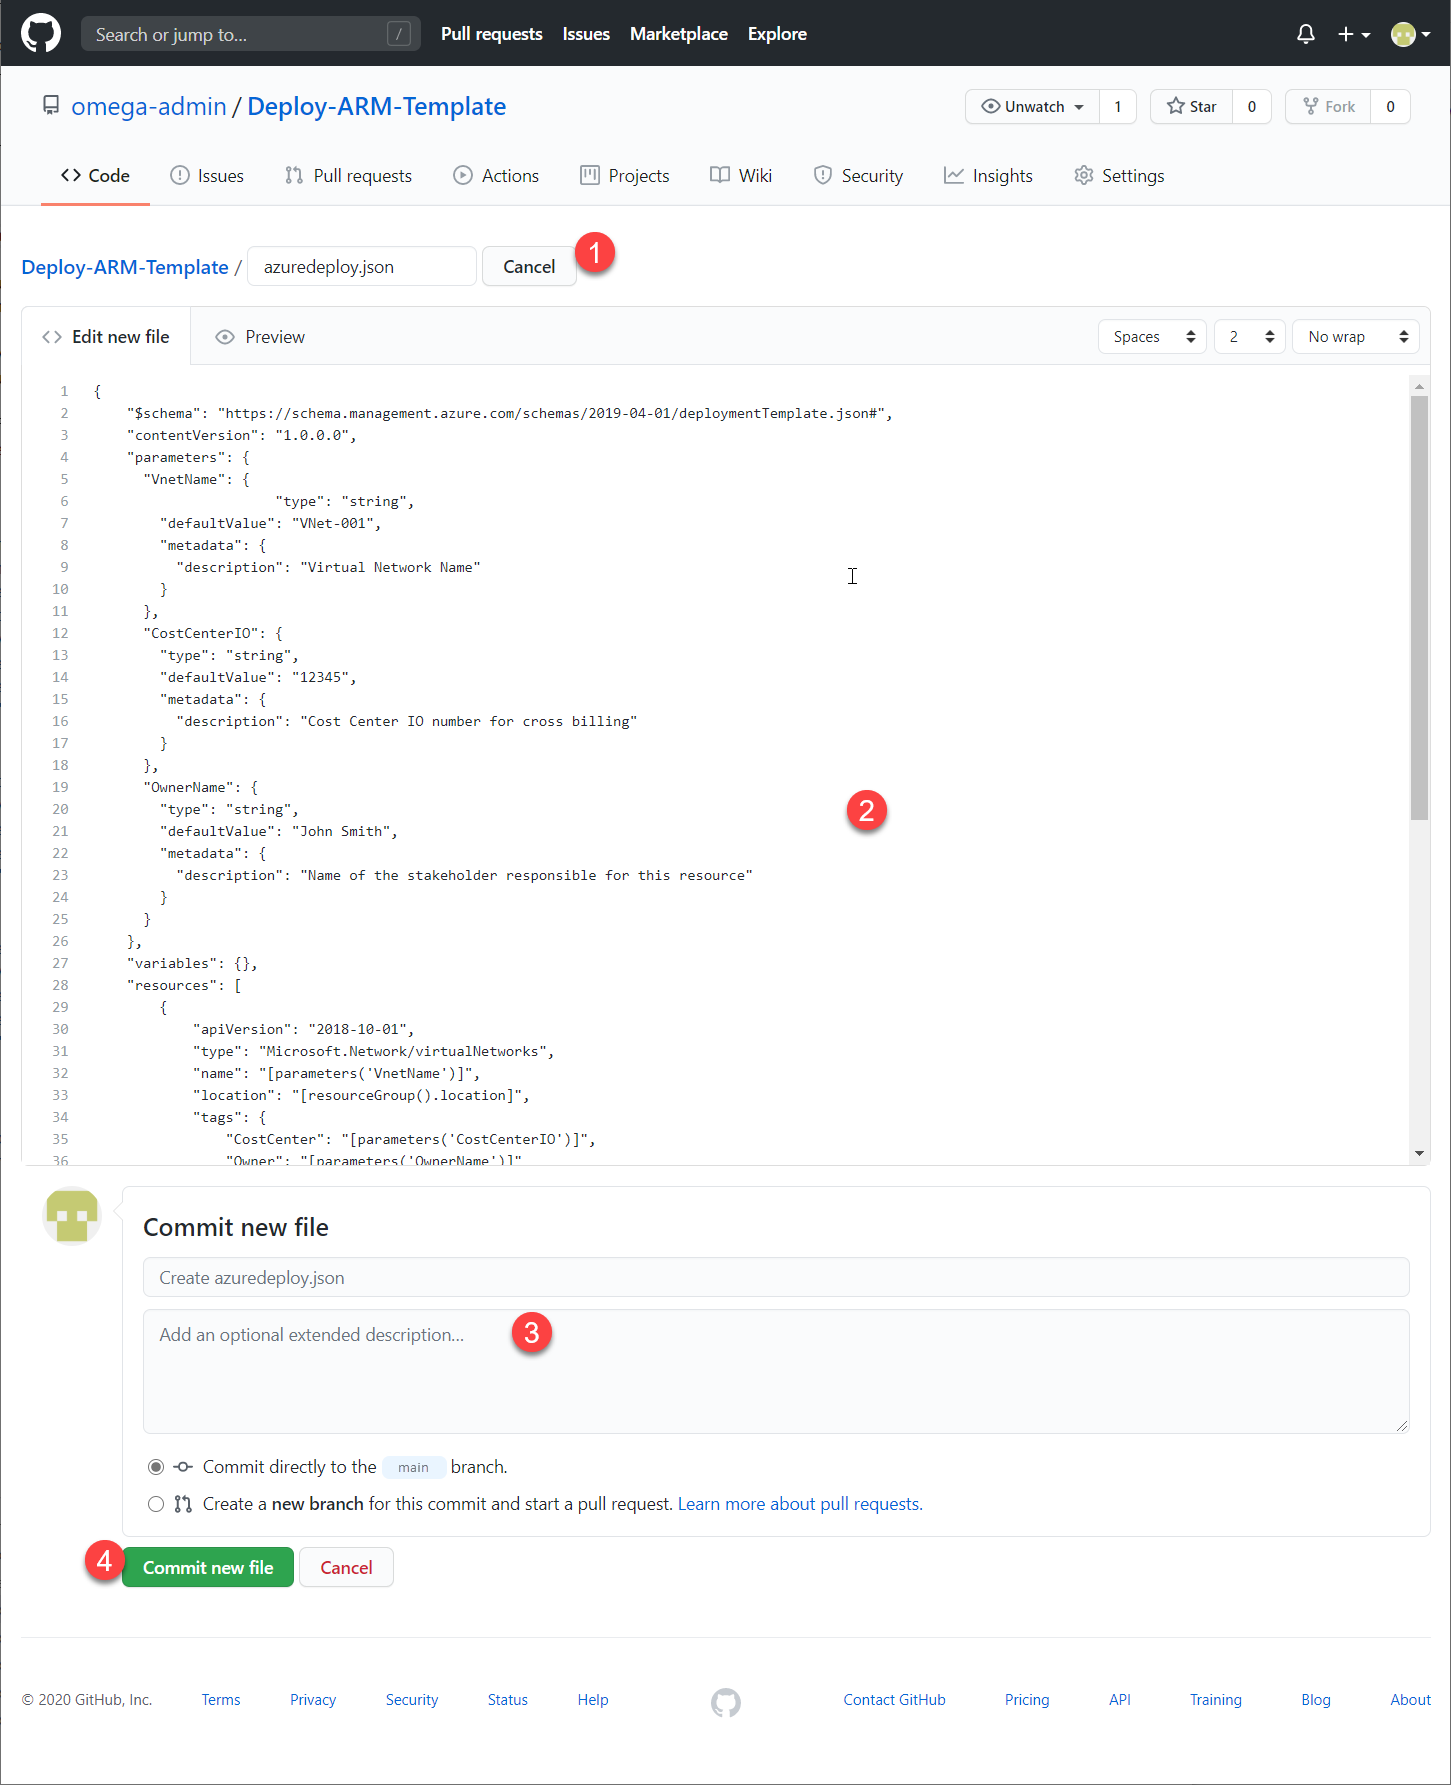
Task: Open the Wiki tab
Action: (741, 176)
